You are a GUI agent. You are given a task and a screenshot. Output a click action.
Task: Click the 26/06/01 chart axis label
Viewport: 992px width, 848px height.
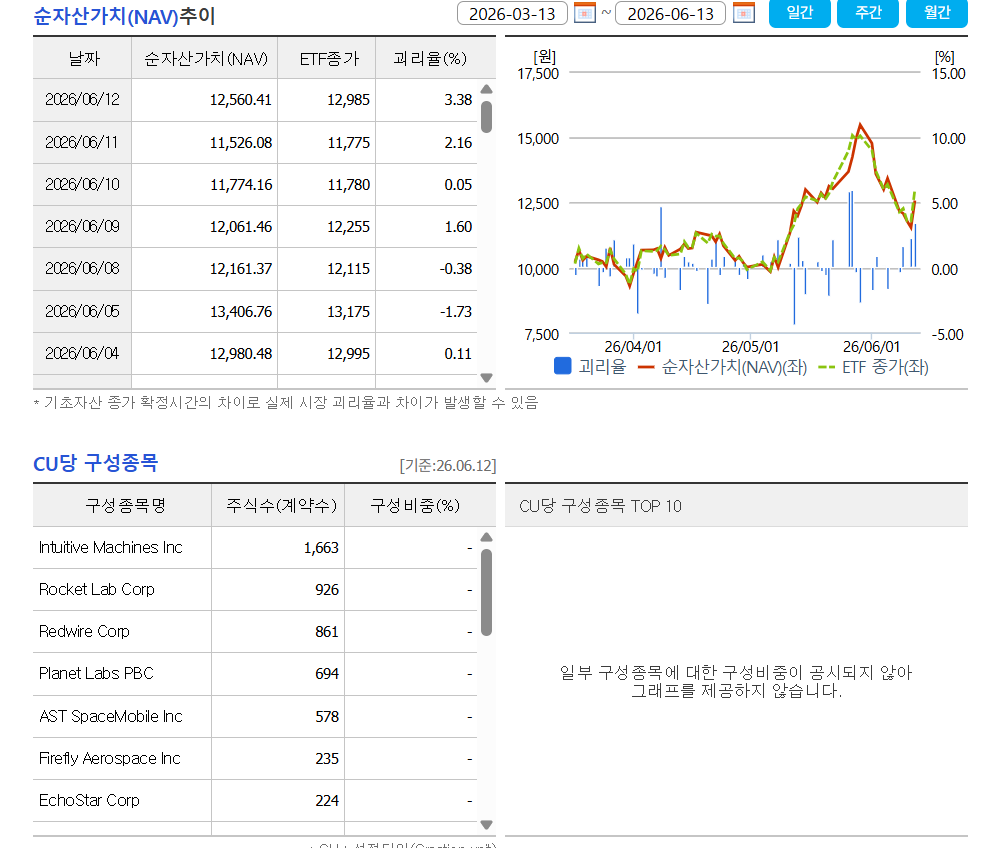871,347
